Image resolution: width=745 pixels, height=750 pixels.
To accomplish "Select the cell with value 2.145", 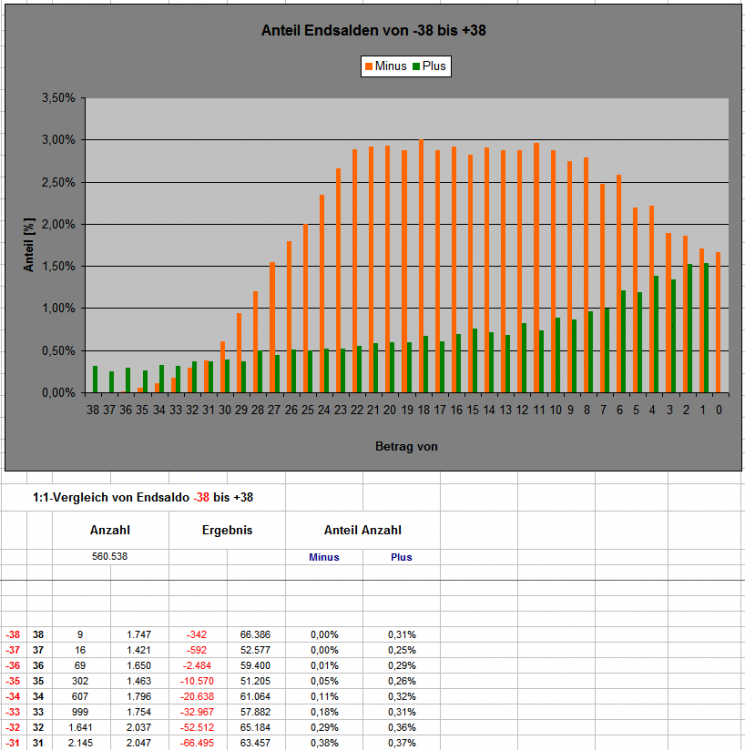I will pyautogui.click(x=81, y=743).
